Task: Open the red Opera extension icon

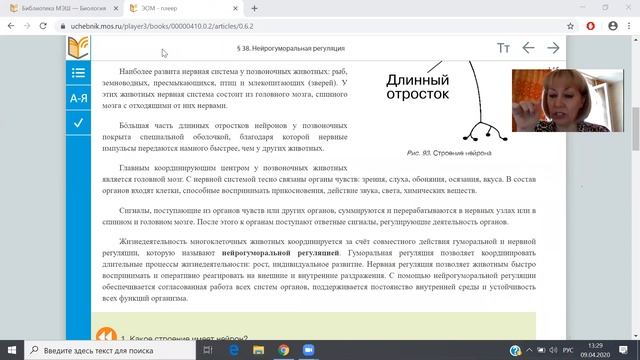Action: point(590,26)
